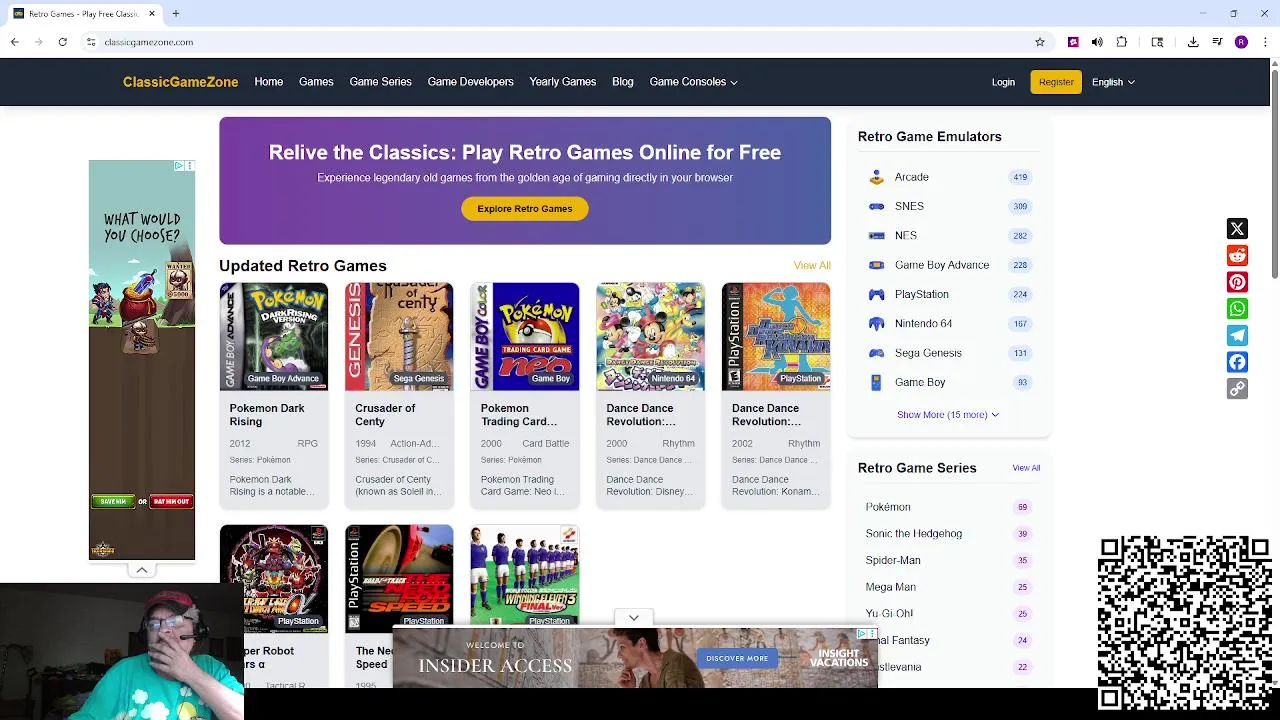Share page via WhatsApp icon
The image size is (1280, 720).
tap(1237, 309)
